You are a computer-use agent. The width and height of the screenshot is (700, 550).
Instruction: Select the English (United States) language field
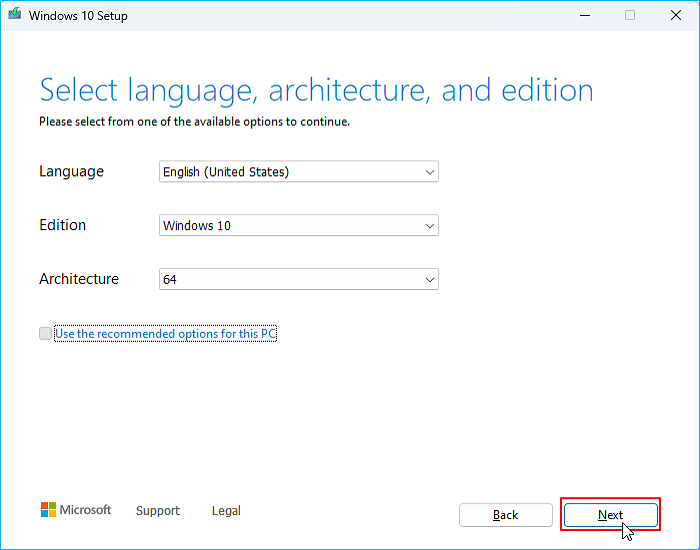coord(290,172)
